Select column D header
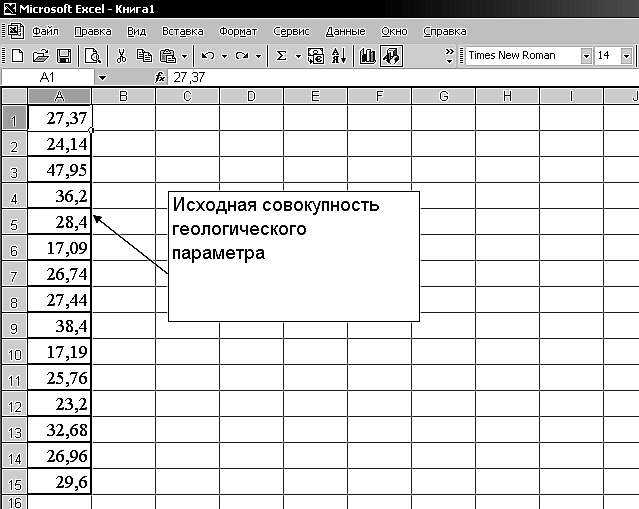The height and width of the screenshot is (509, 639). tap(251, 96)
